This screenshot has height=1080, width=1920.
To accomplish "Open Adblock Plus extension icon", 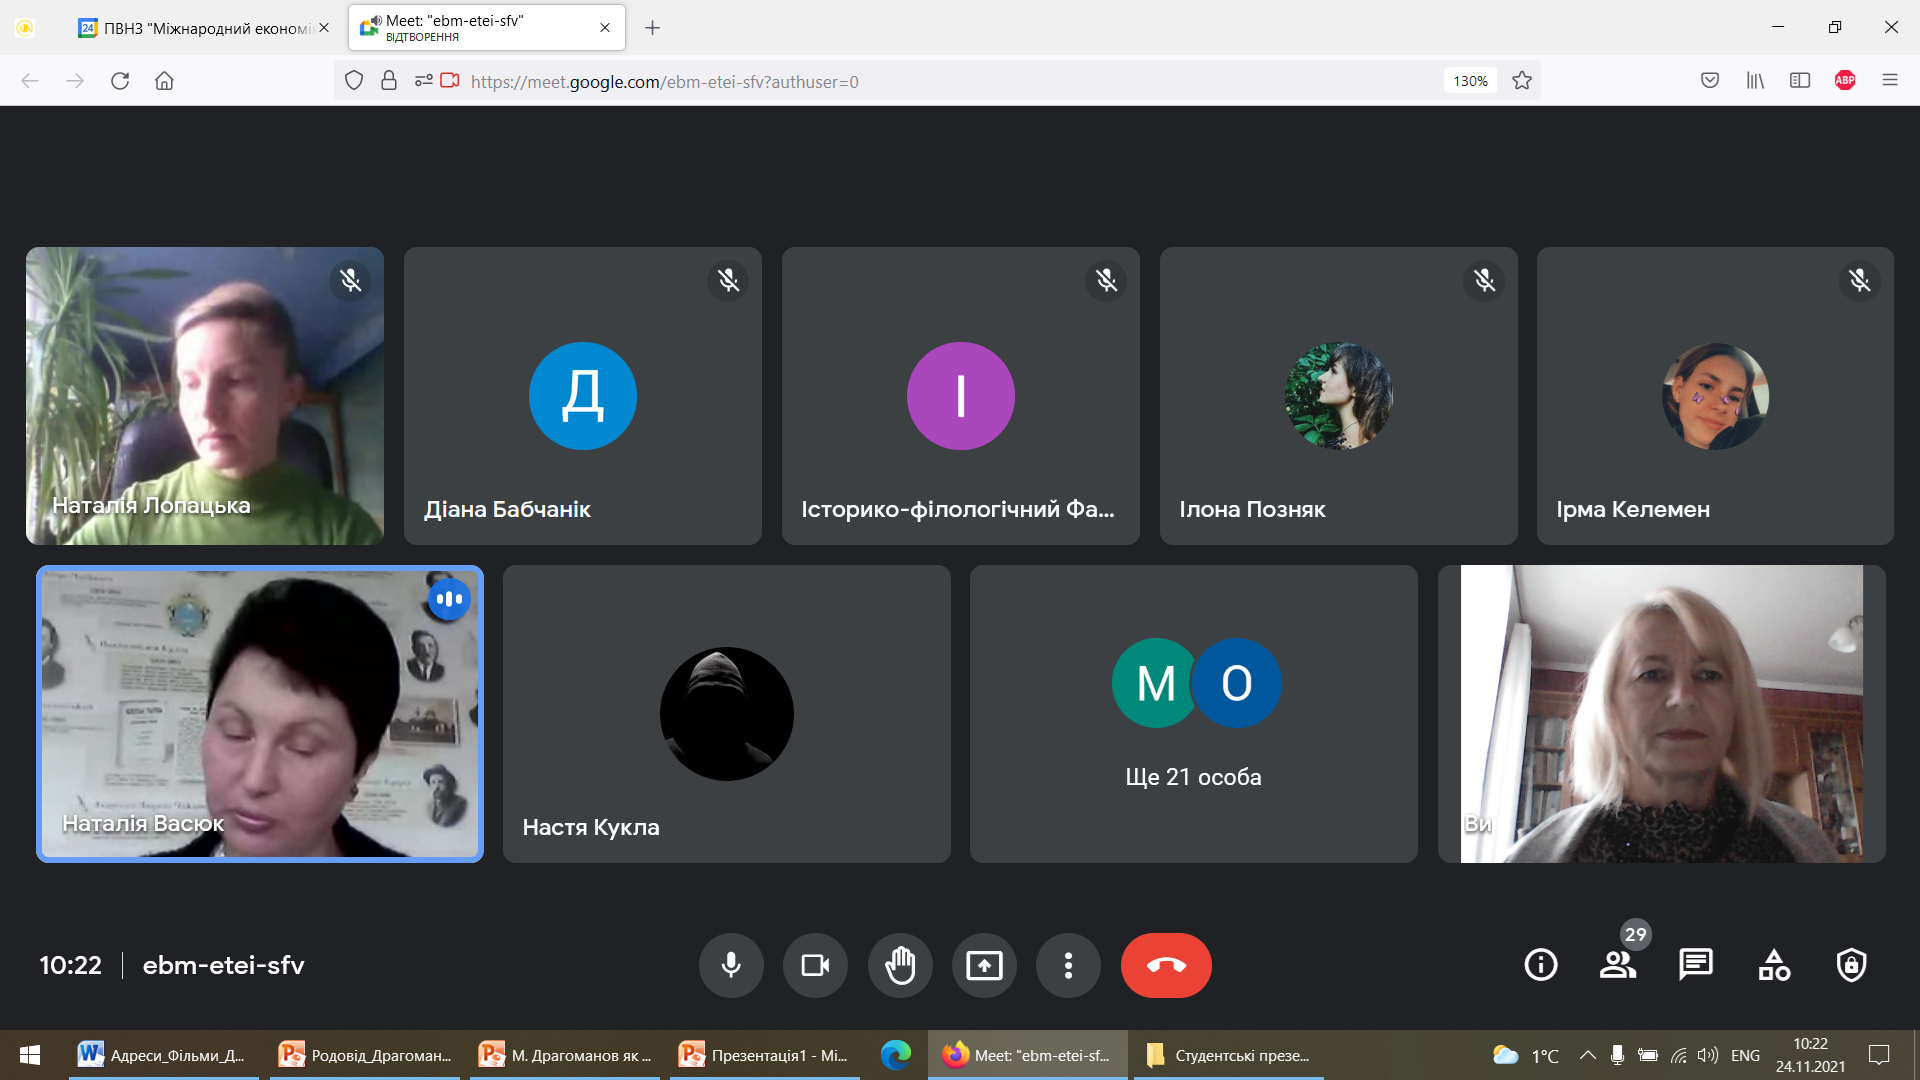I will pos(1845,81).
